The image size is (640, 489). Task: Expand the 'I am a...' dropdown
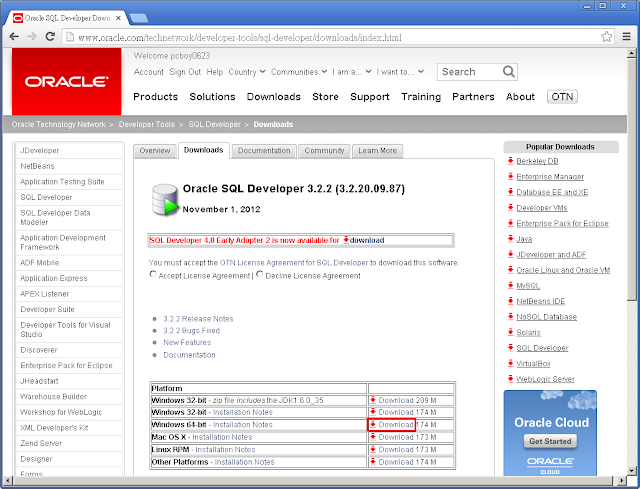coord(352,72)
